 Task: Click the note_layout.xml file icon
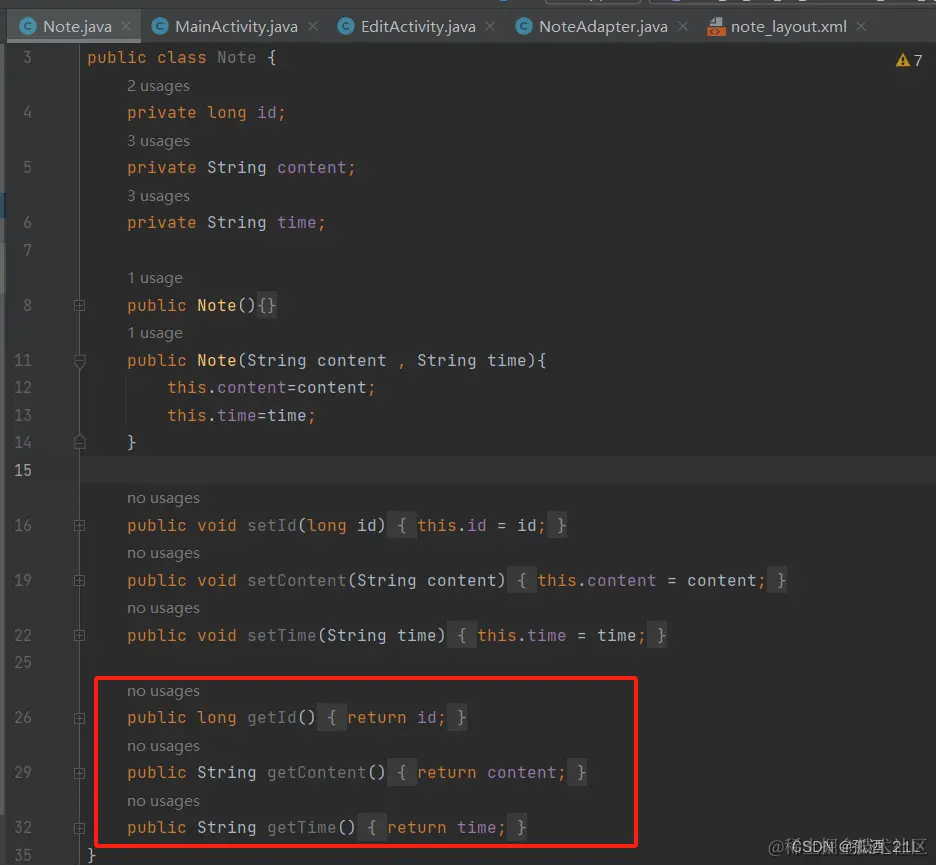click(715, 27)
